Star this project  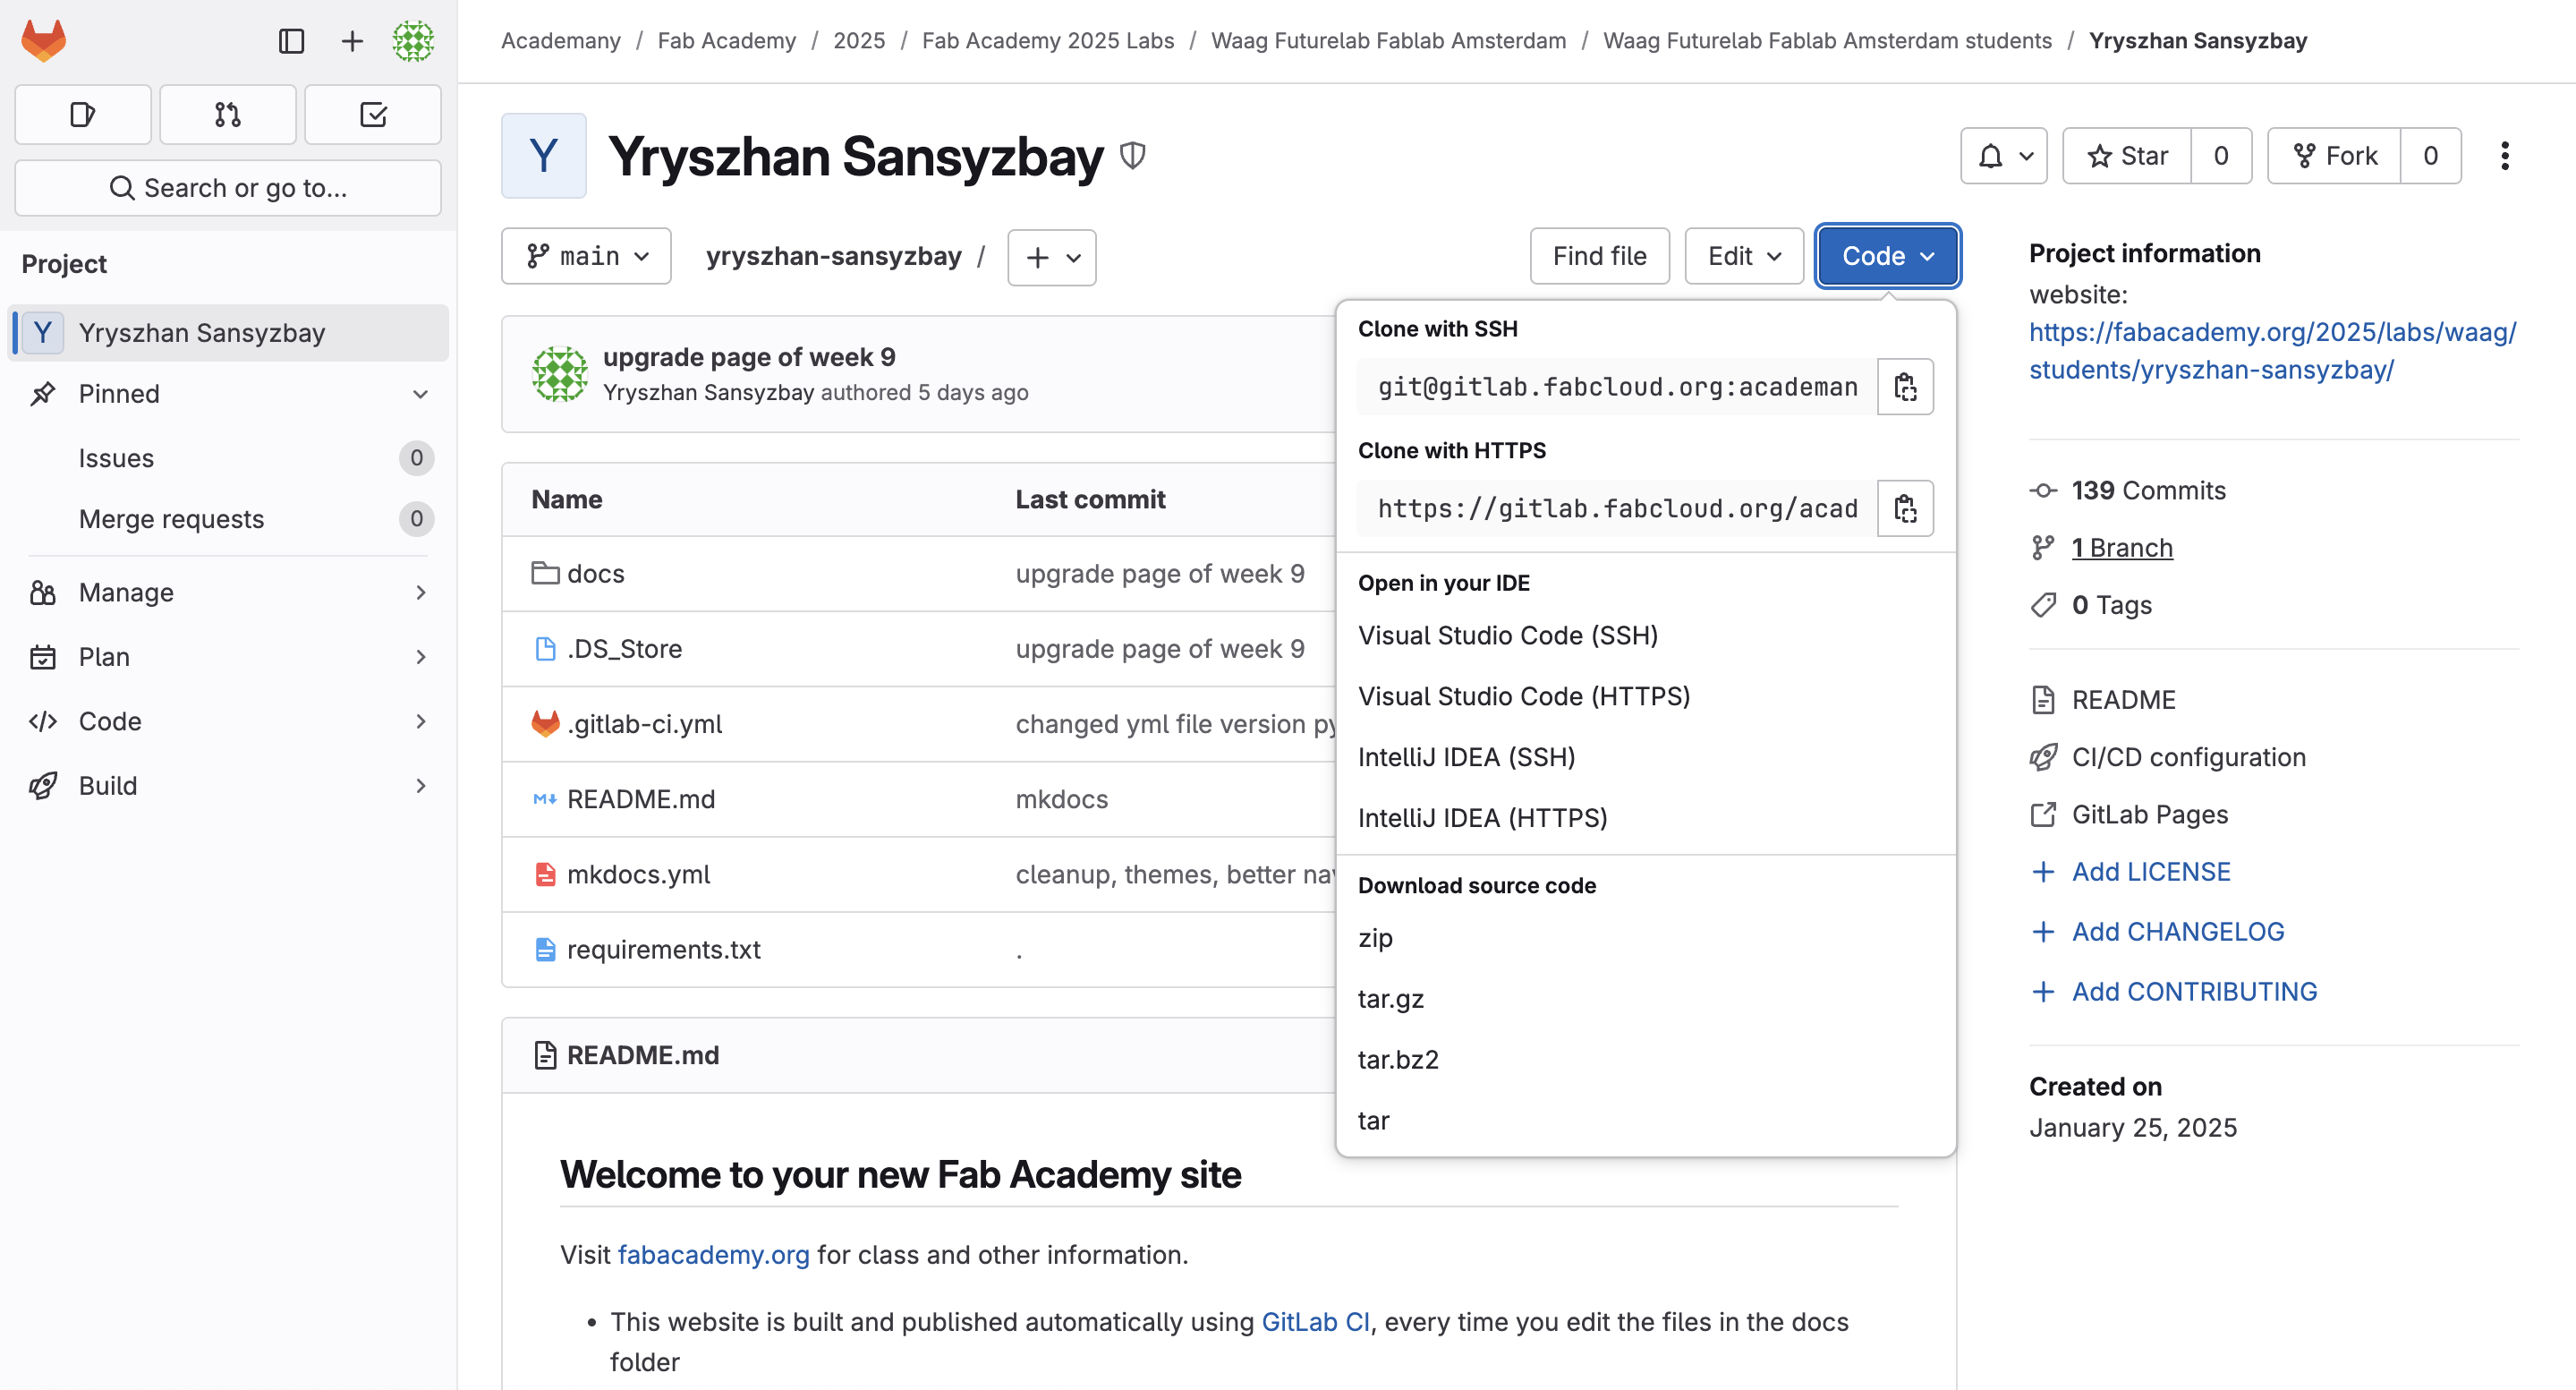2127,156
